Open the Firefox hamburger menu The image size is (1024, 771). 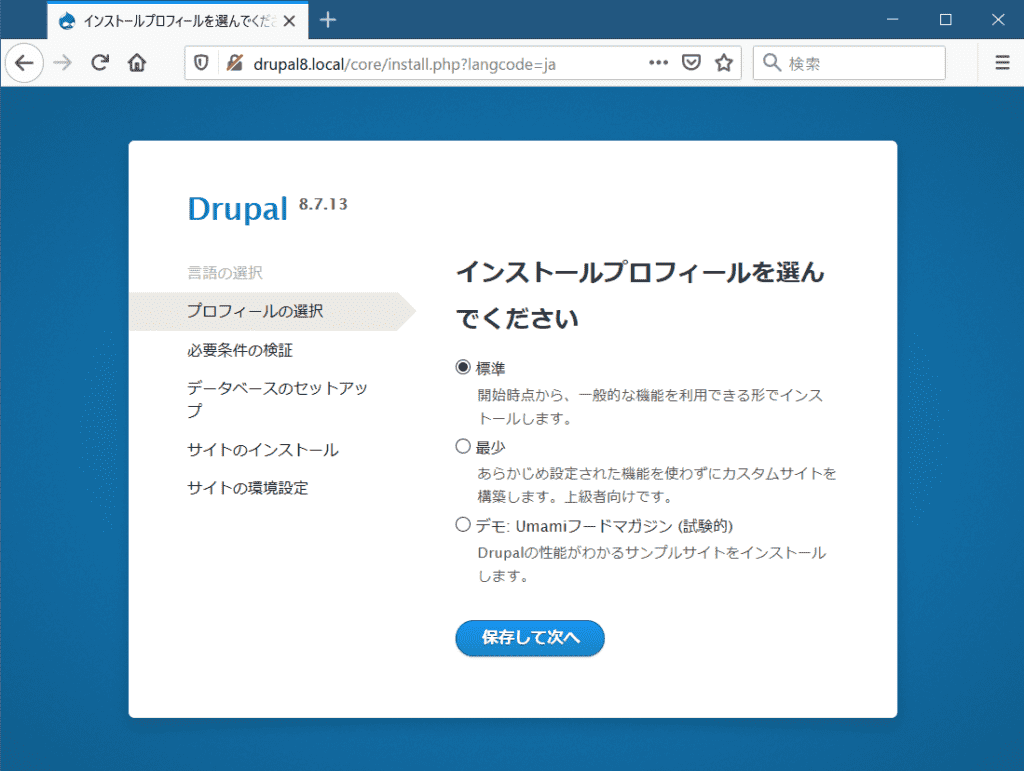point(1002,63)
